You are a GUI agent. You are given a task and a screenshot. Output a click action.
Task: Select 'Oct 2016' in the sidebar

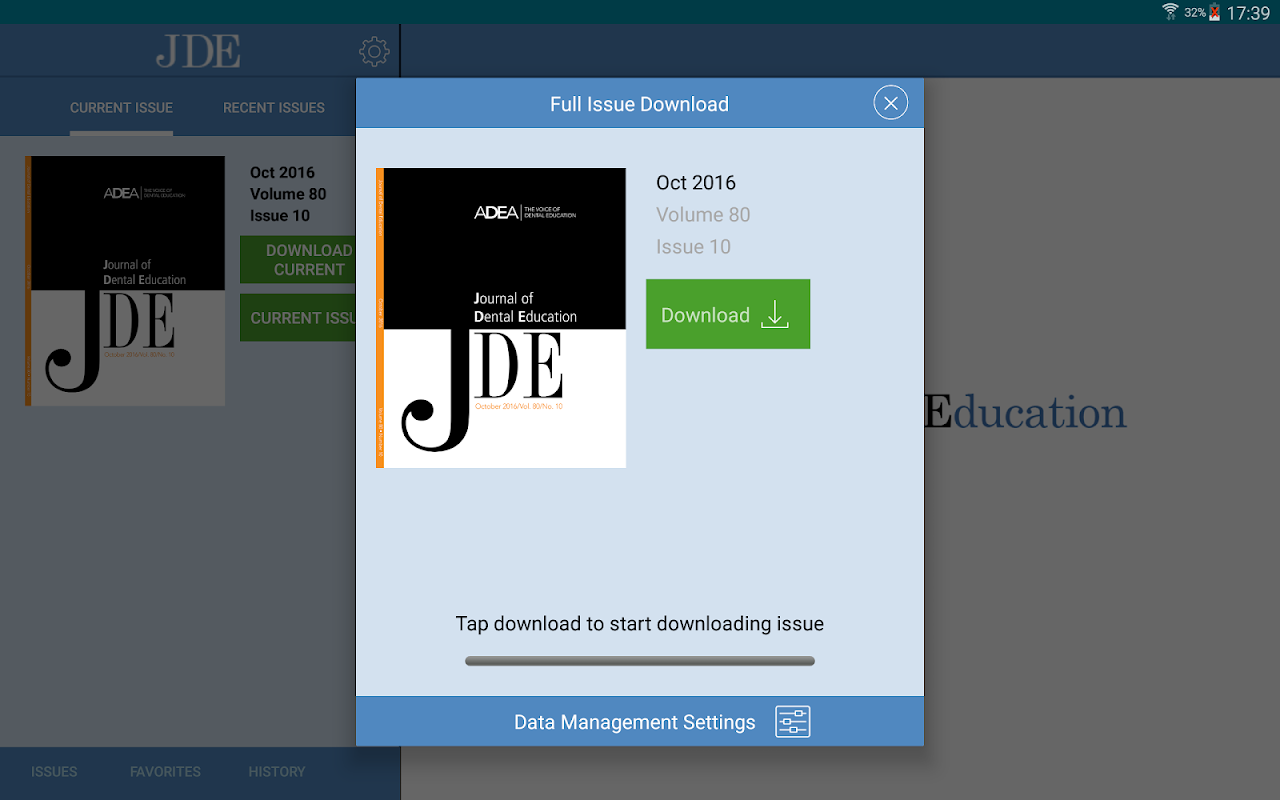point(282,173)
